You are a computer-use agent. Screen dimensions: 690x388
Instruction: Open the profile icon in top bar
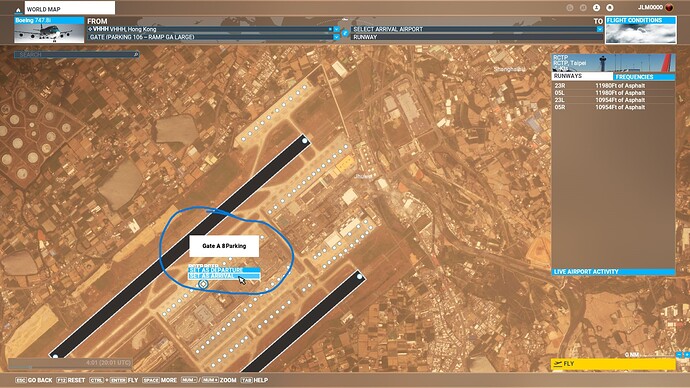point(596,7)
